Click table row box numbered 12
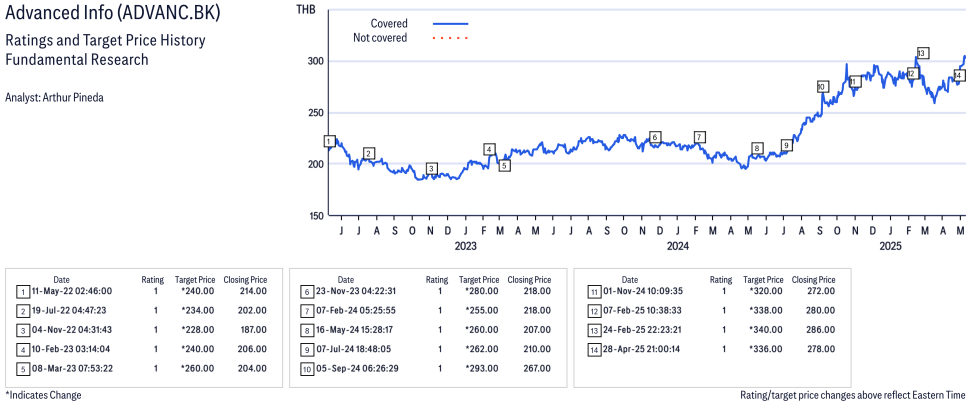Screen dimensions: 976x402 594,311
